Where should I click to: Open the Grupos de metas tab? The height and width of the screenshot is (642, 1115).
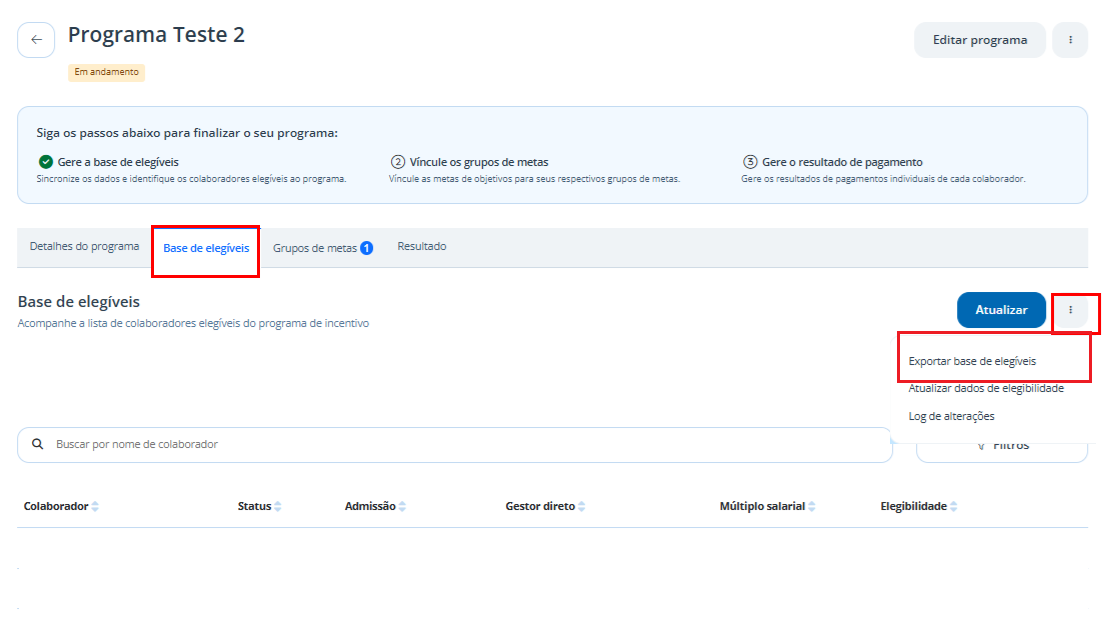[x=323, y=248]
